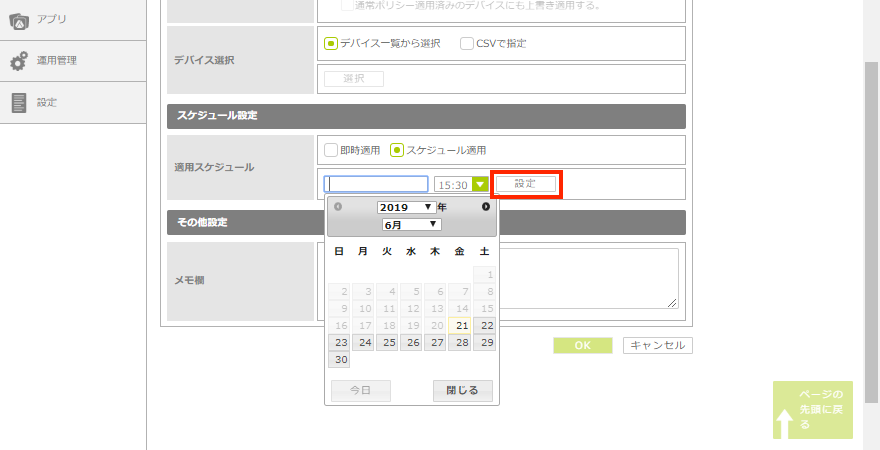Click the schedule date input field
880x450 pixels.
click(x=376, y=184)
